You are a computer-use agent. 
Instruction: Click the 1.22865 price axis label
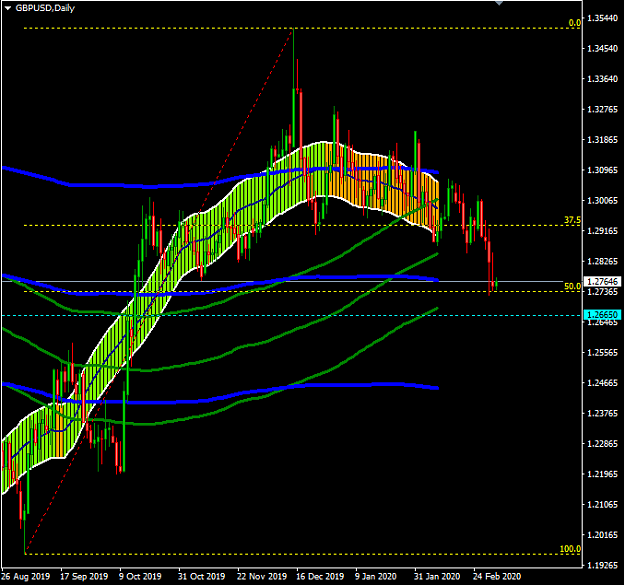point(603,444)
